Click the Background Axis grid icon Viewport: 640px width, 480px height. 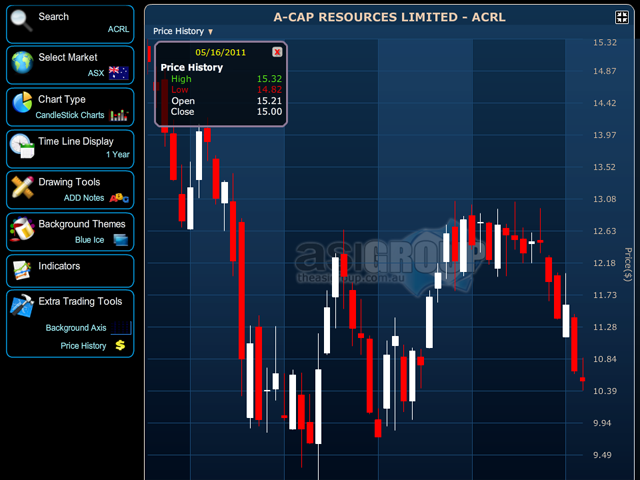click(121, 328)
